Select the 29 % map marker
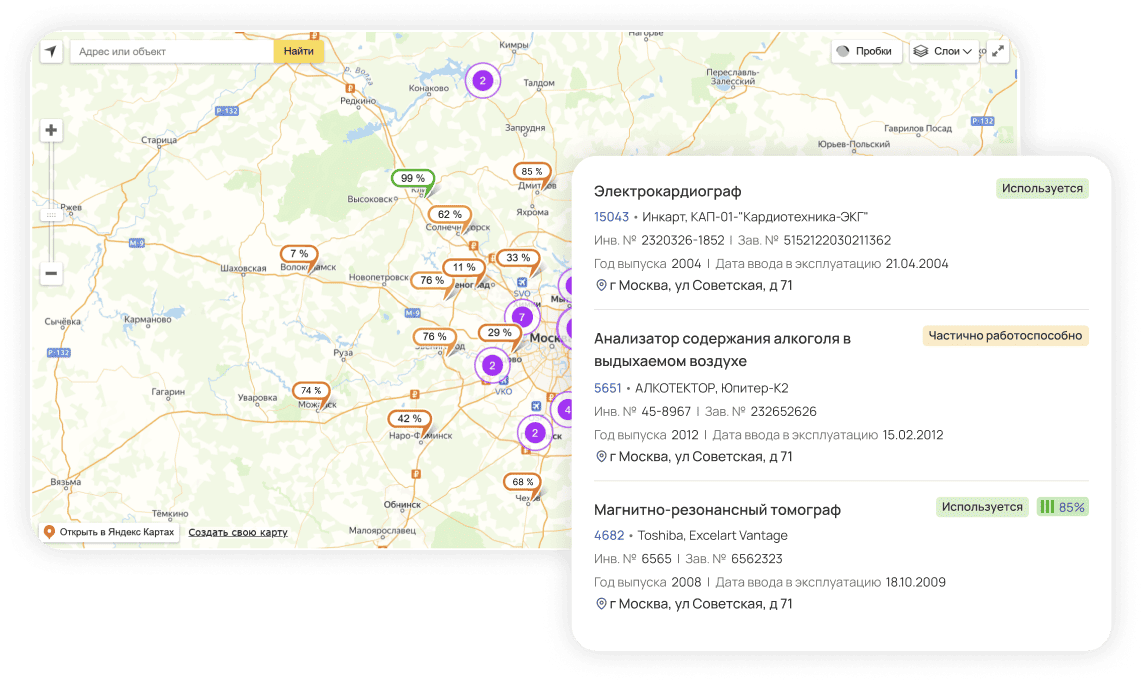Image resolution: width=1142 pixels, height=681 pixels. click(500, 333)
